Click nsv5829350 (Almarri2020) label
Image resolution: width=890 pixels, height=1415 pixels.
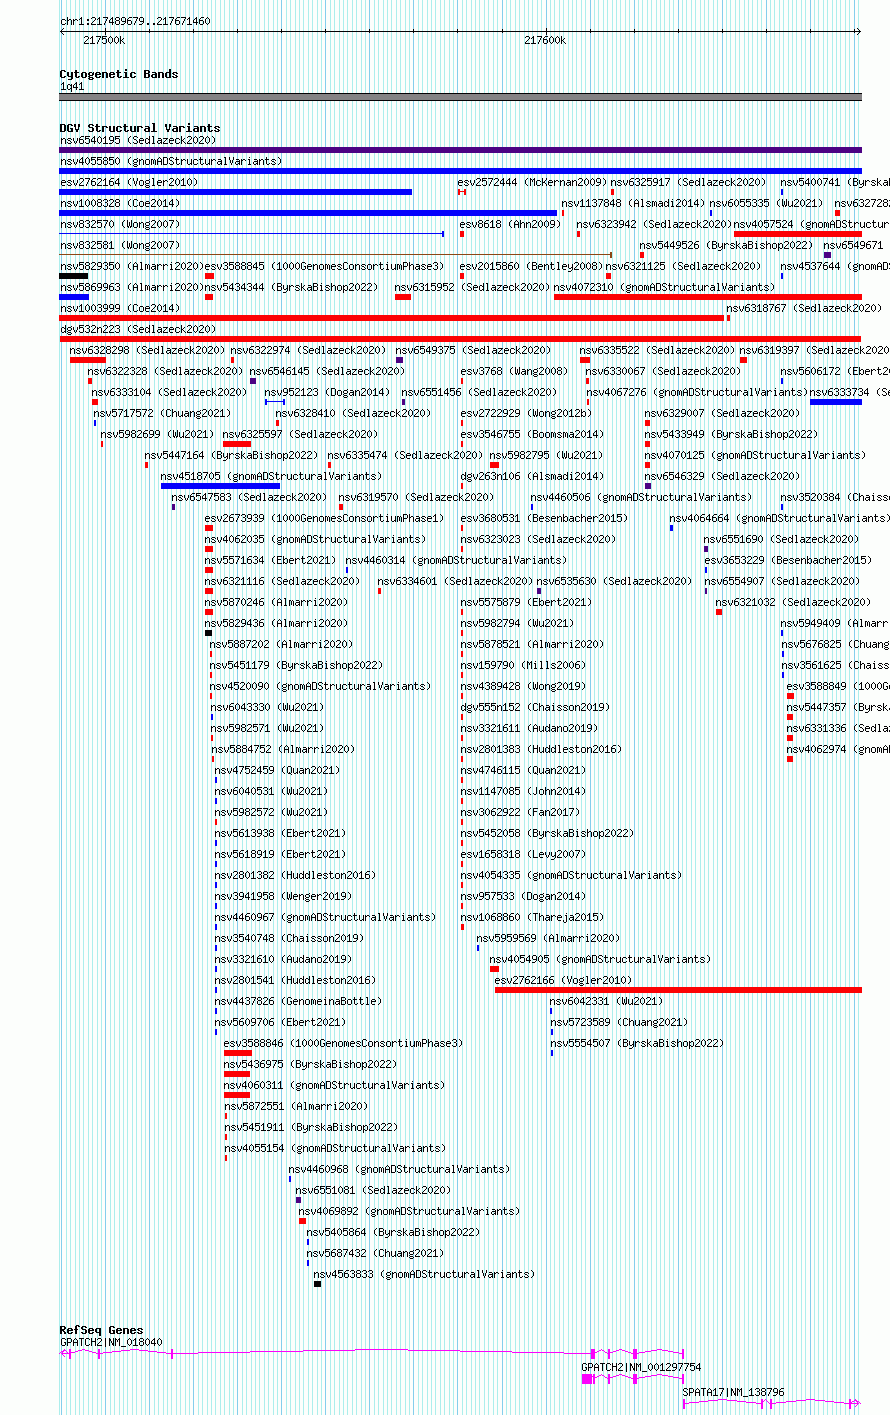pos(132,266)
